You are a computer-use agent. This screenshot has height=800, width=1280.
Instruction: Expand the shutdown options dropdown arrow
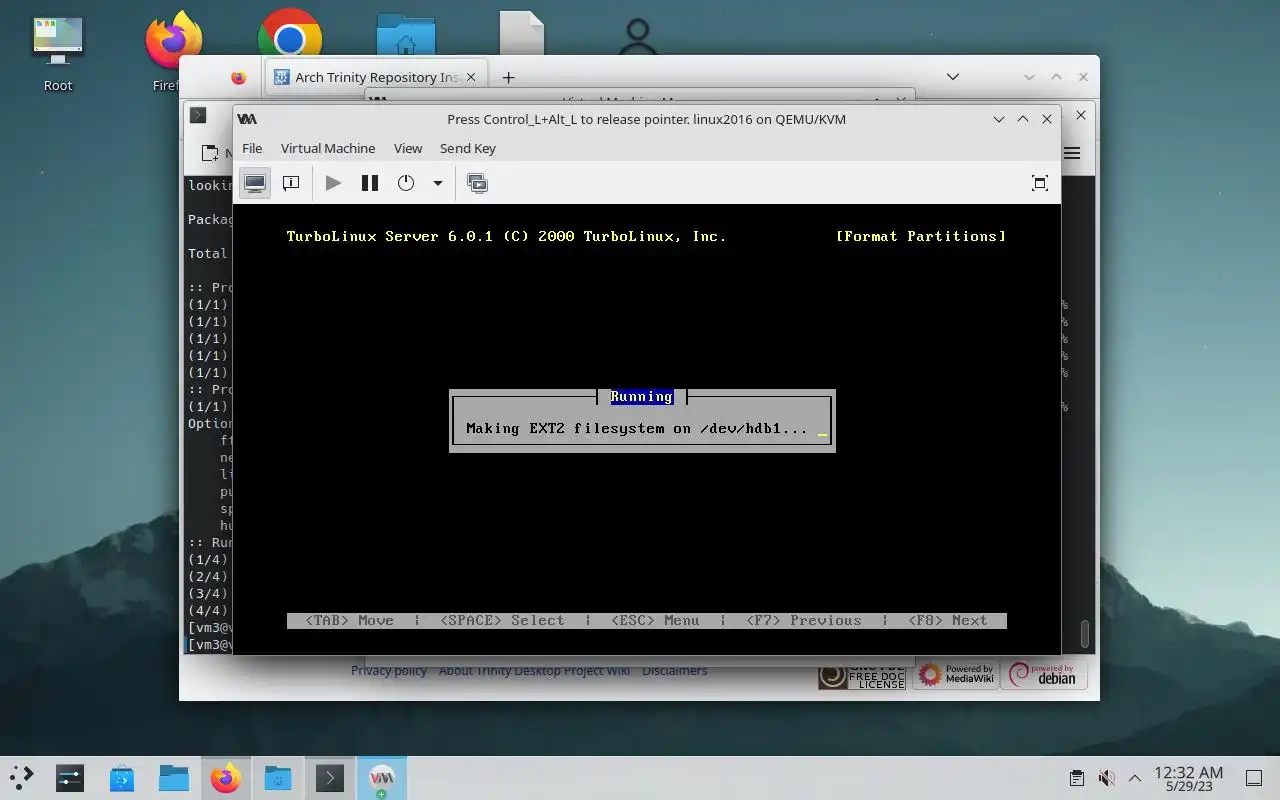pos(437,183)
